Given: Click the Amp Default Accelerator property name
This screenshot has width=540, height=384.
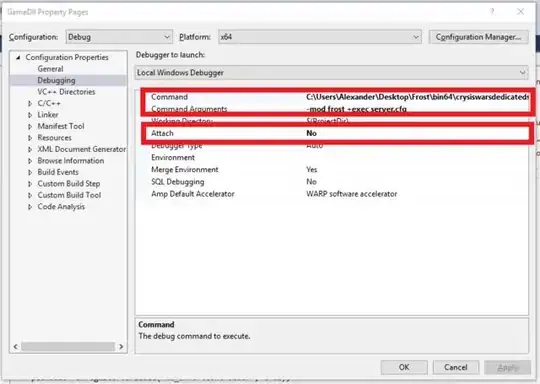Looking at the screenshot, I should click(193, 194).
